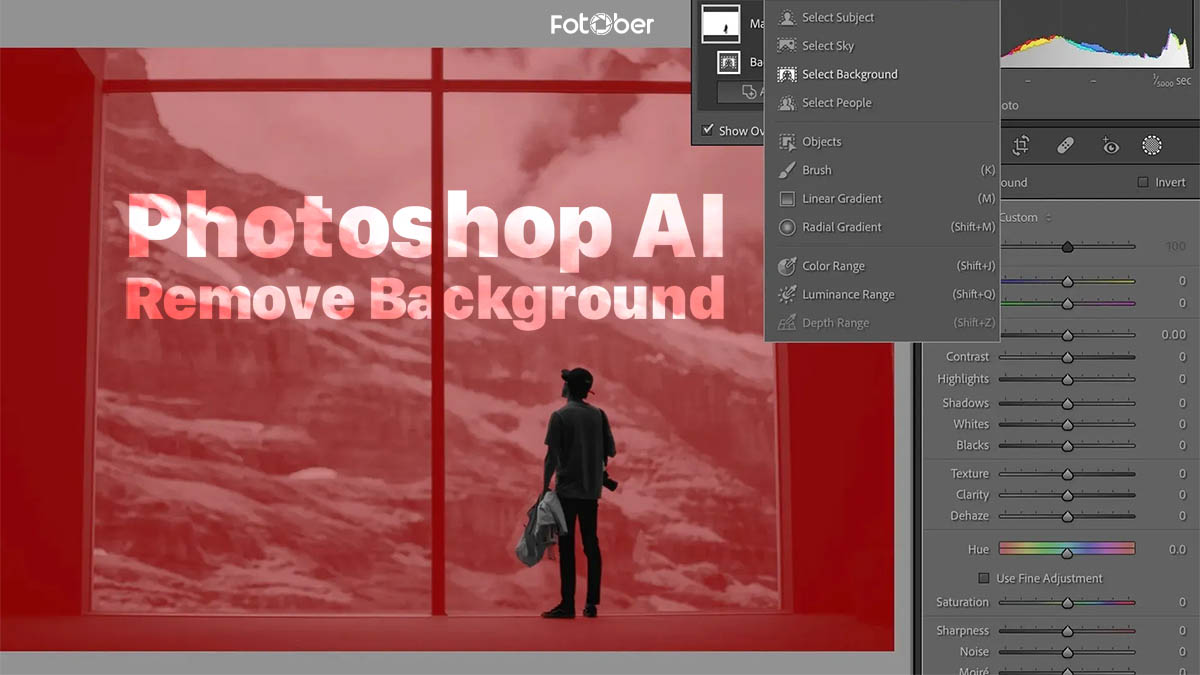This screenshot has width=1200, height=675.
Task: Choose Select Background from the menu
Action: pos(849,75)
